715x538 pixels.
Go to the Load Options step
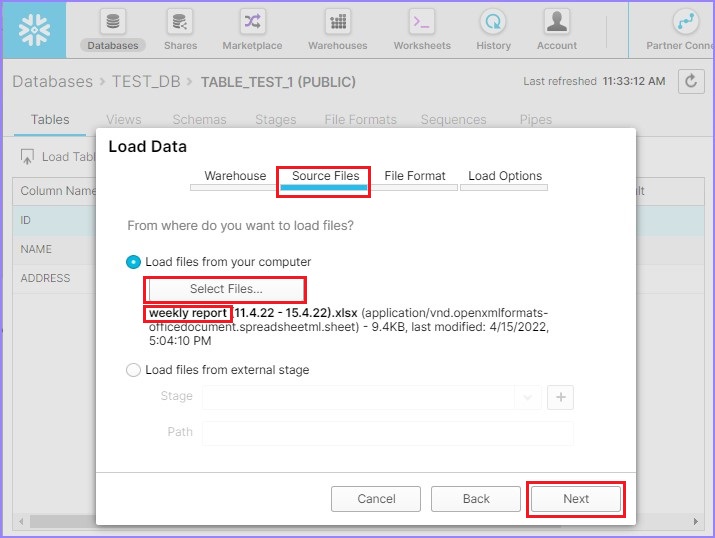click(505, 178)
